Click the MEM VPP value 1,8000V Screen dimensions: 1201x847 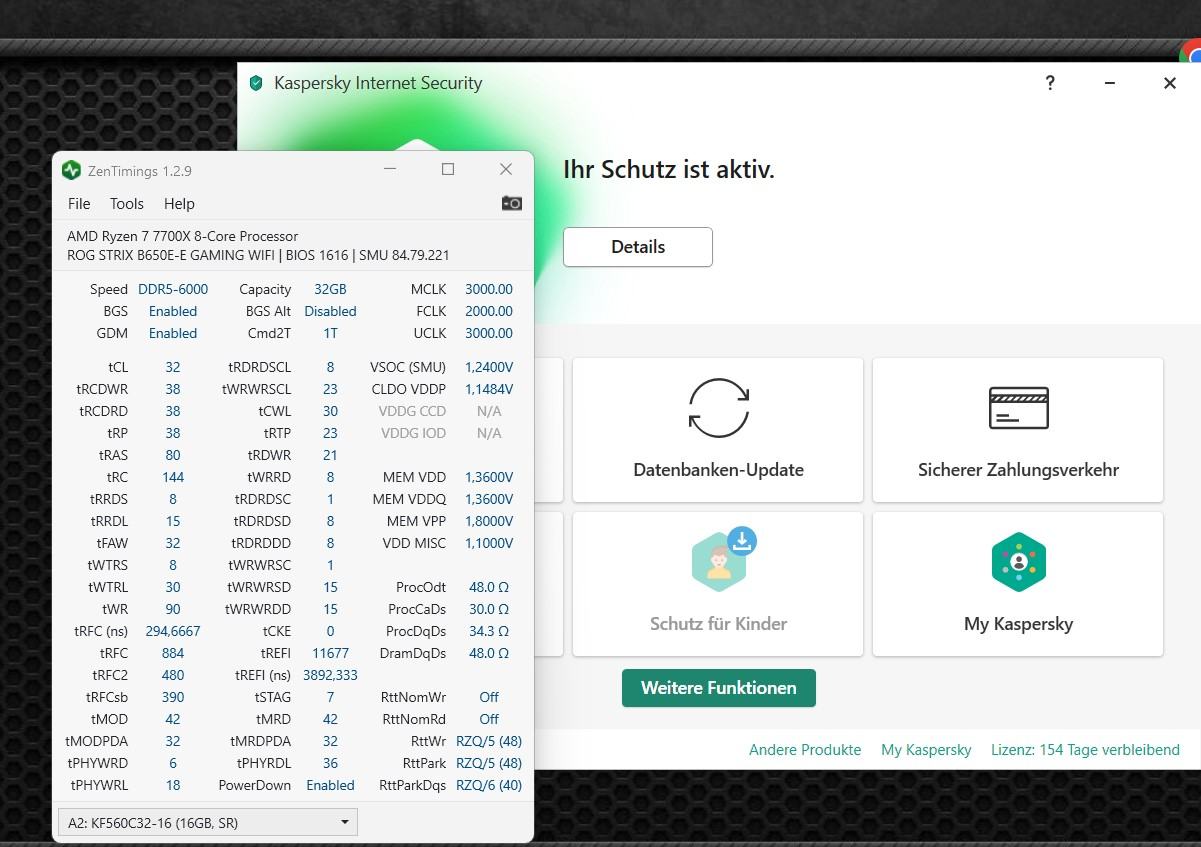(x=489, y=521)
